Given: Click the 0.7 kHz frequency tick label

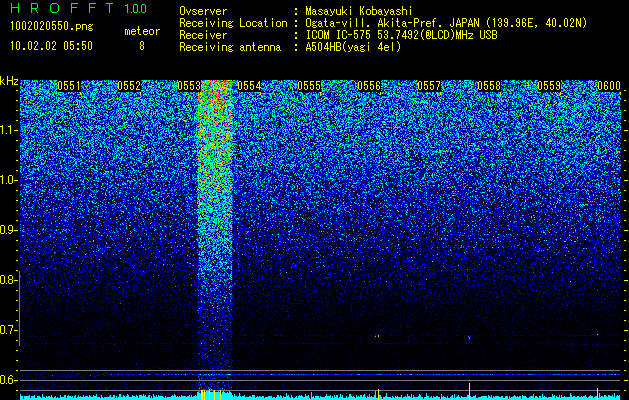Looking at the screenshot, I should point(8,330).
